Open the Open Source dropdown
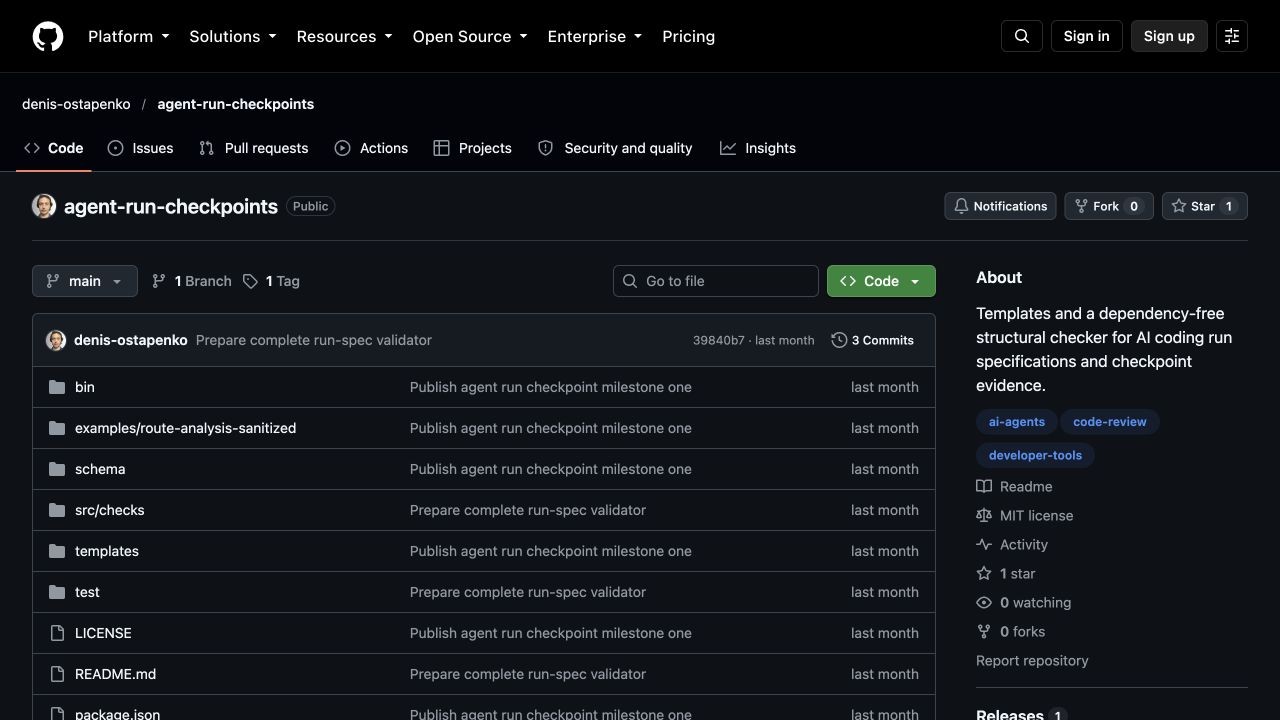Viewport: 1280px width, 720px height. tap(470, 36)
